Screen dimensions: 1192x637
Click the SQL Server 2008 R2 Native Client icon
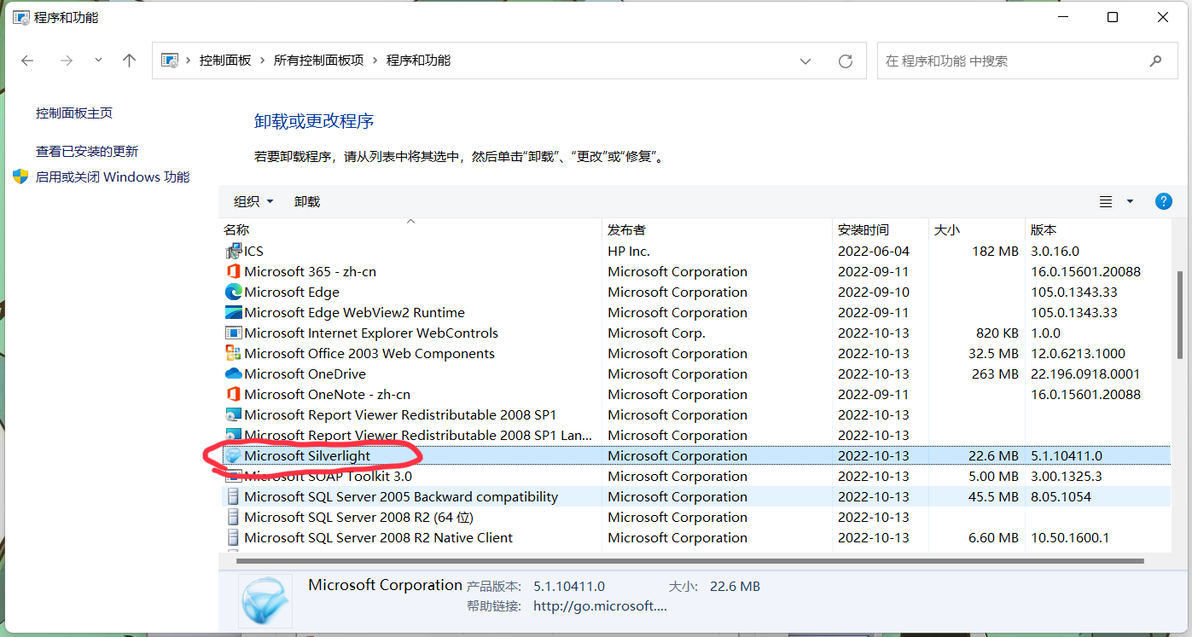point(233,537)
